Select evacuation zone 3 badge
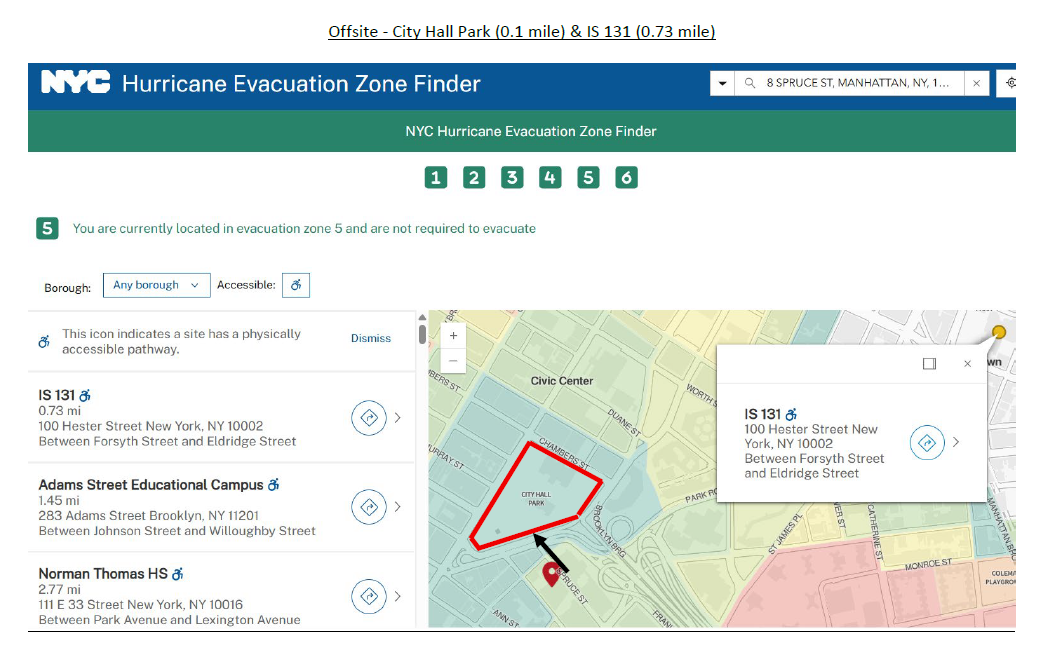Viewport: 1039px width, 659px height. (x=512, y=177)
